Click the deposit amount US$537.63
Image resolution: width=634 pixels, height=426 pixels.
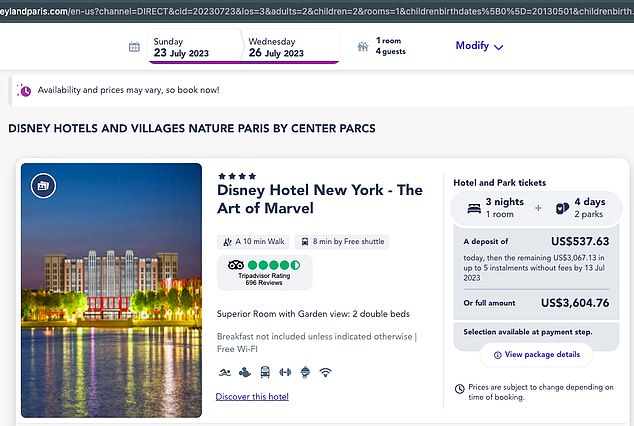click(x=580, y=241)
